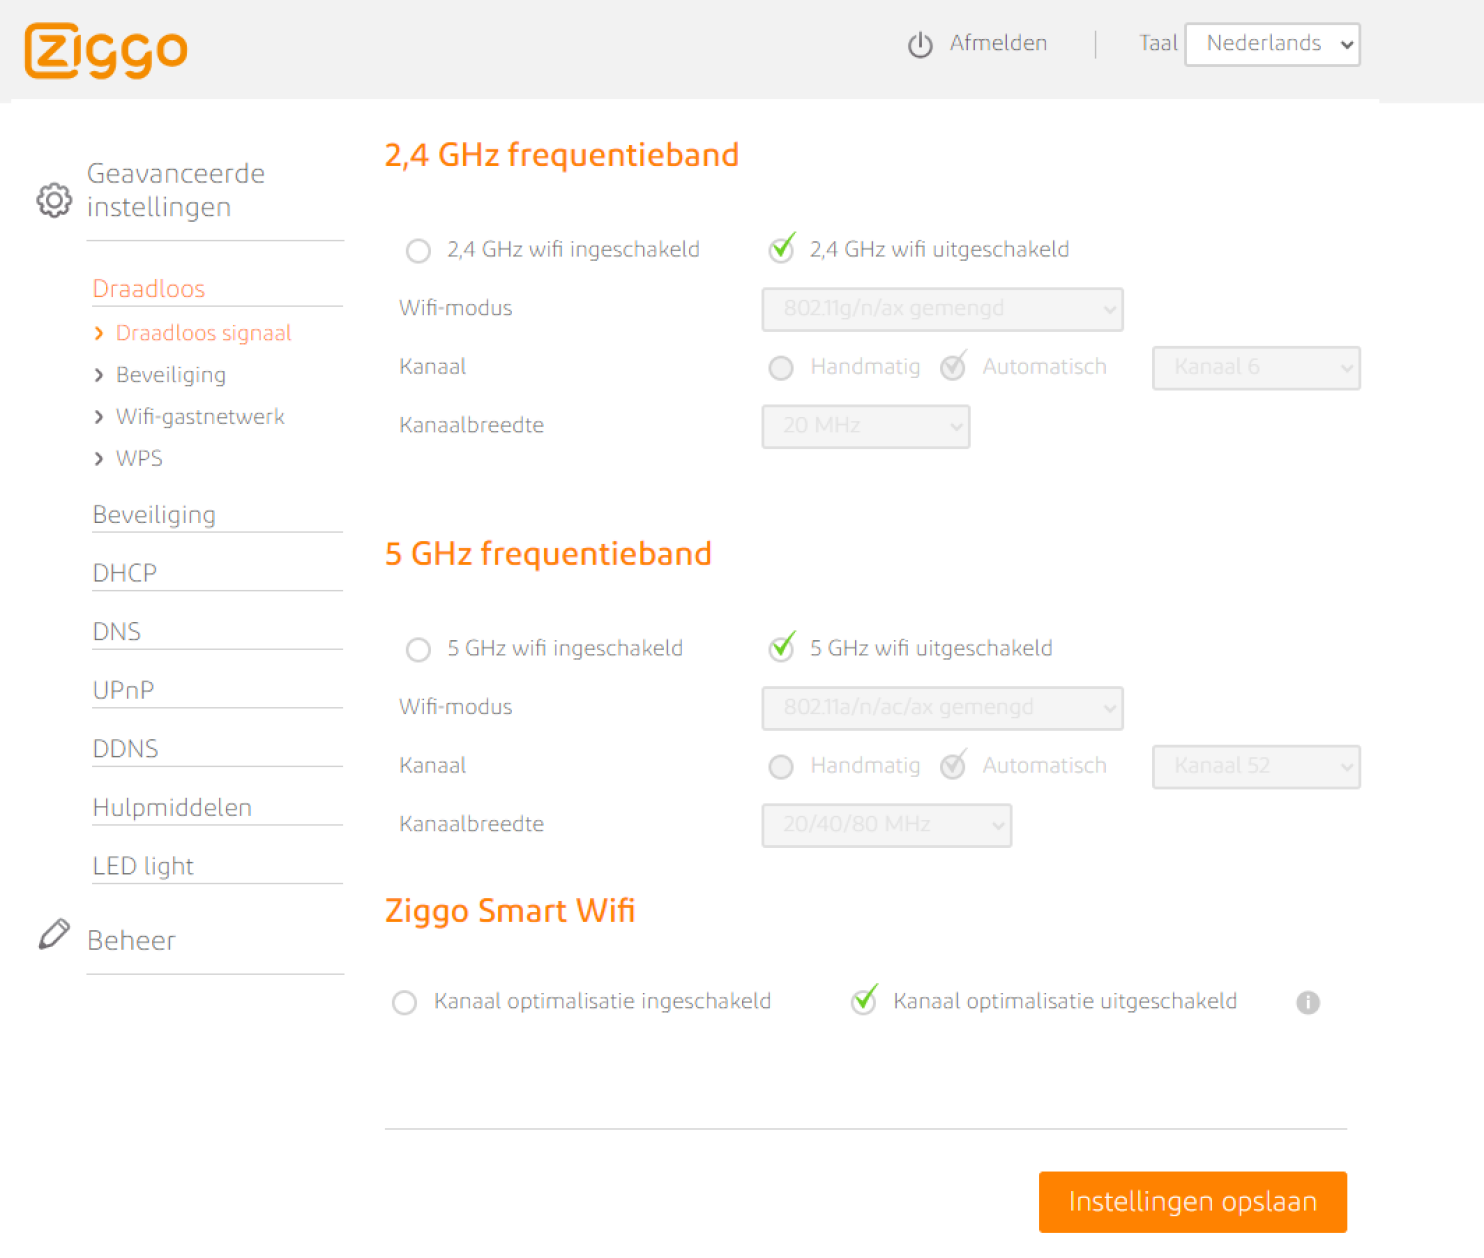Click the Afmelden link

[998, 43]
